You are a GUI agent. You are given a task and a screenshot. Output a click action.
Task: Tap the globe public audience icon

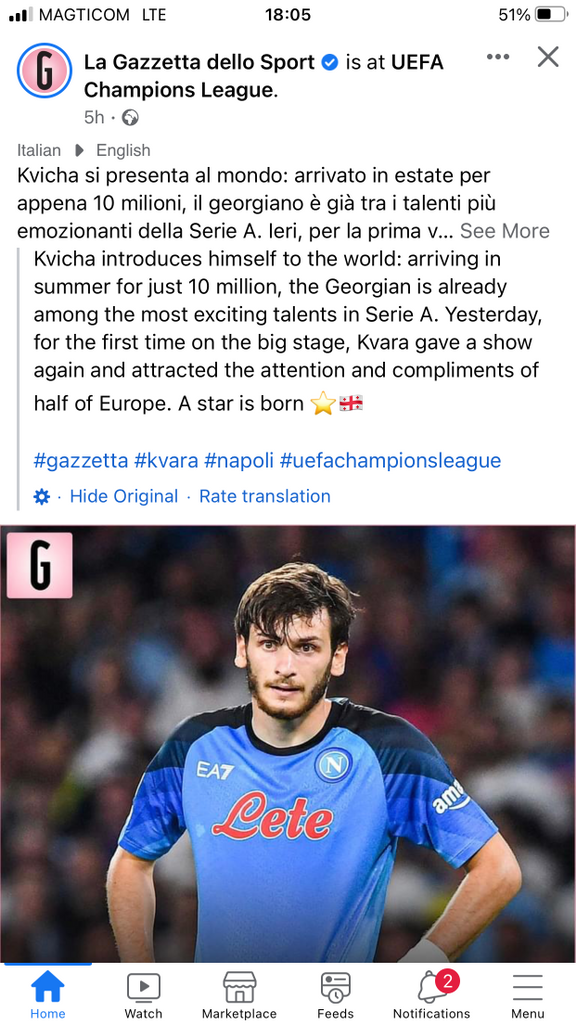tap(131, 118)
